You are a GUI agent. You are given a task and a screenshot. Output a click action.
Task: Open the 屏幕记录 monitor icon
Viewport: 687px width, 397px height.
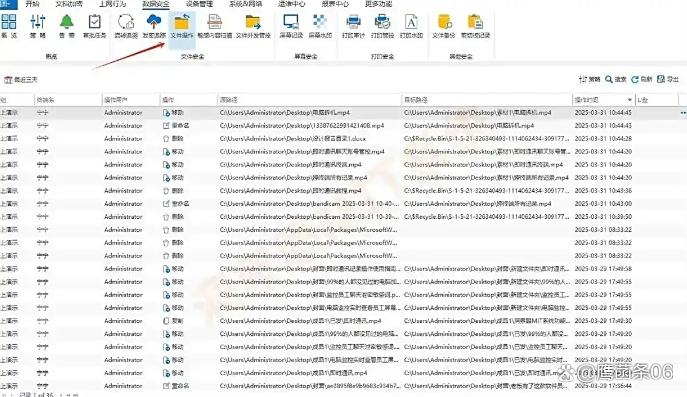pos(291,21)
